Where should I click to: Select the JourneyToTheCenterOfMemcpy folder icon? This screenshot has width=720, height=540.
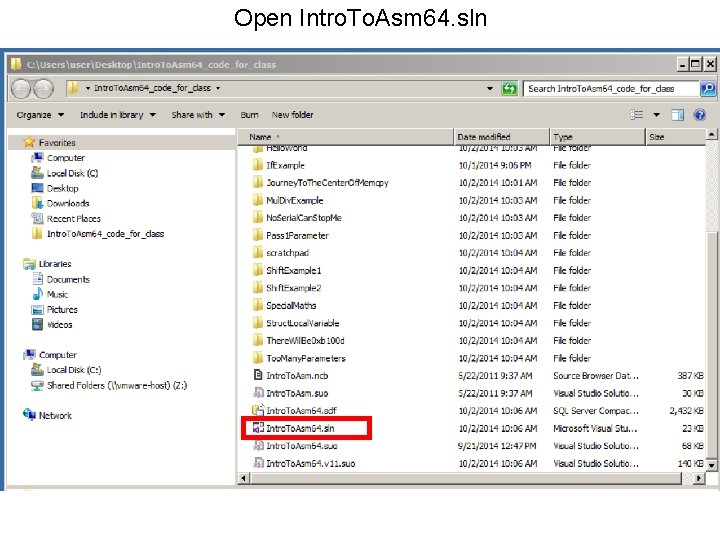pyautogui.click(x=258, y=182)
